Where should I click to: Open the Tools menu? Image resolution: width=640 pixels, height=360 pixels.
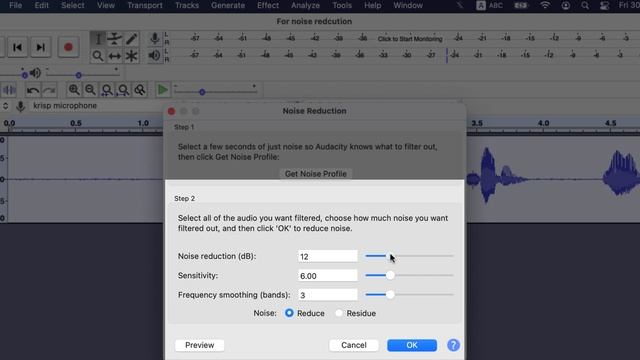point(342,5)
